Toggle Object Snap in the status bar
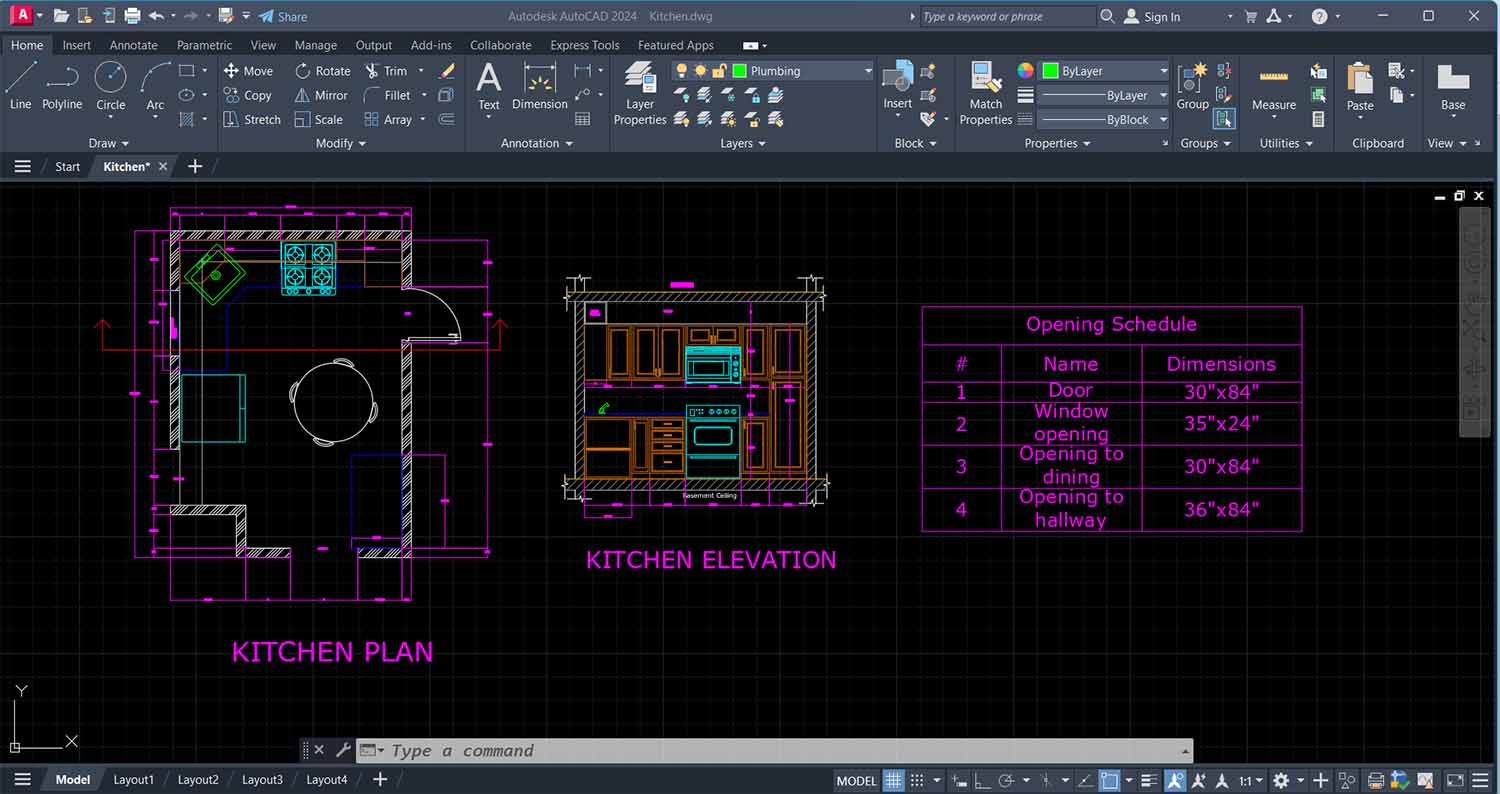This screenshot has height=794, width=1500. pyautogui.click(x=1046, y=780)
